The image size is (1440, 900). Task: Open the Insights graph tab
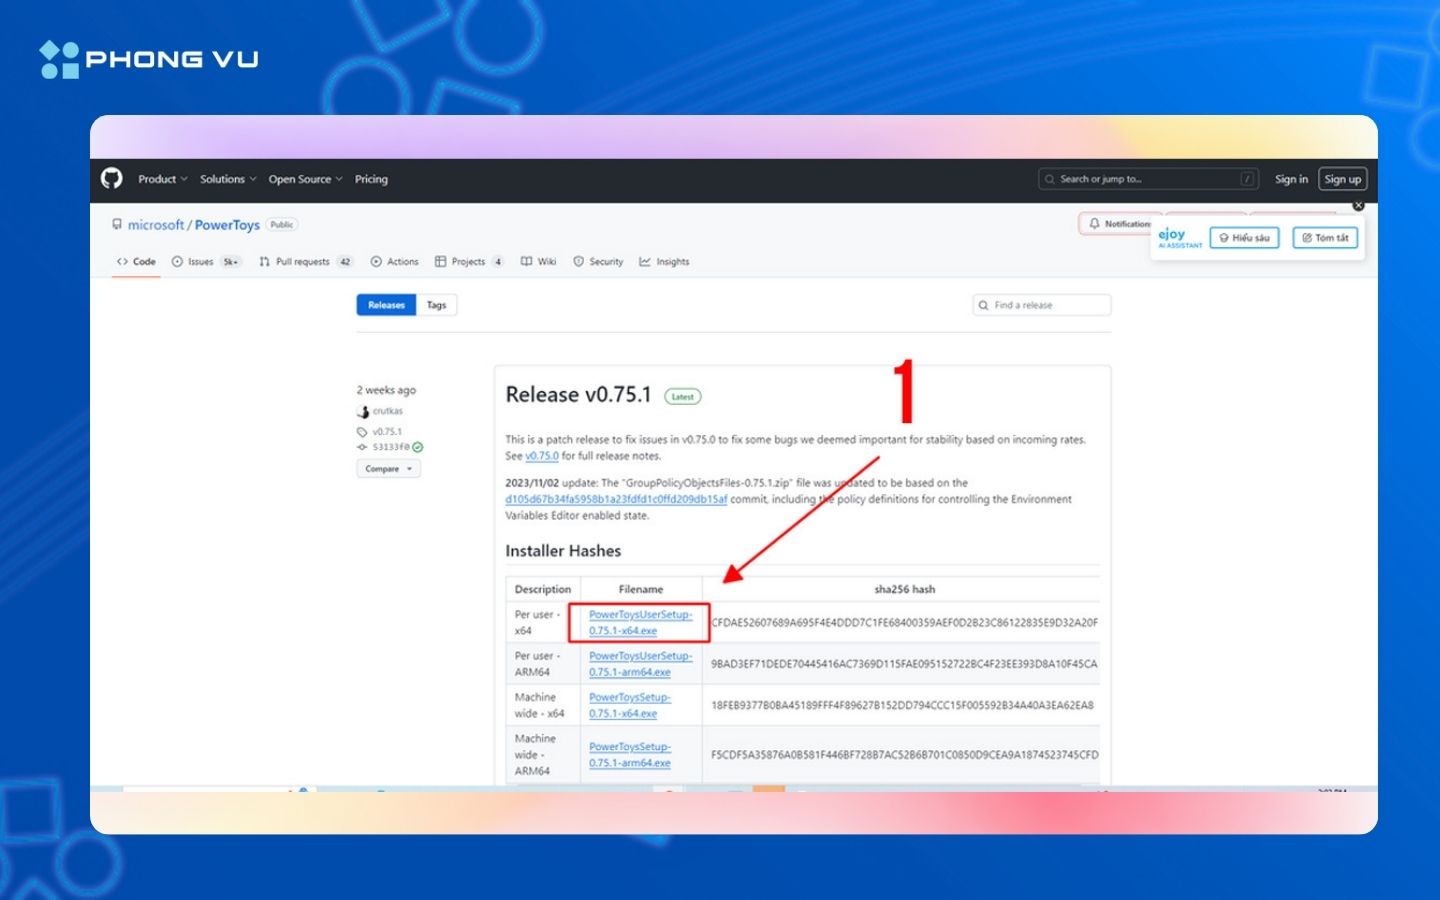point(664,262)
